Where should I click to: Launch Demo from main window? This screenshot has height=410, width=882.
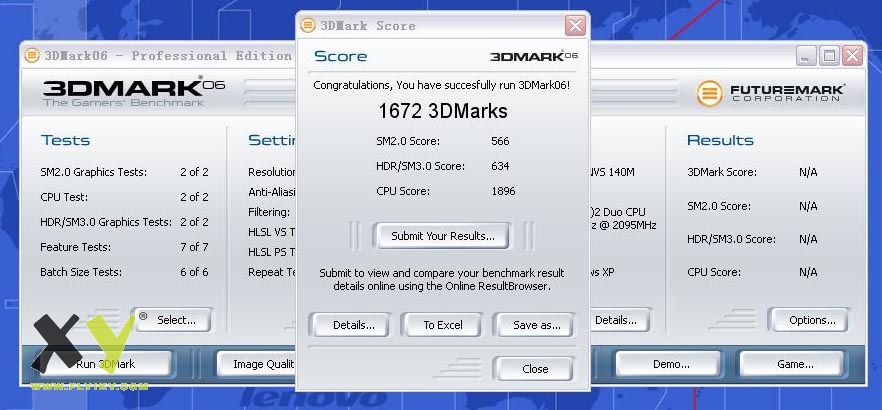(668, 364)
